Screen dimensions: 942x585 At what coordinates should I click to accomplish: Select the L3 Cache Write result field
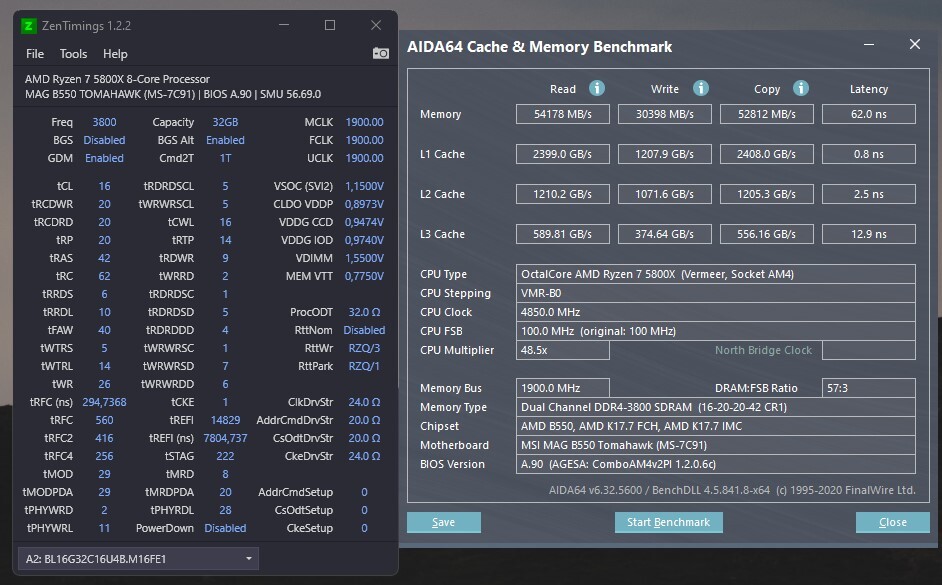[x=667, y=234]
